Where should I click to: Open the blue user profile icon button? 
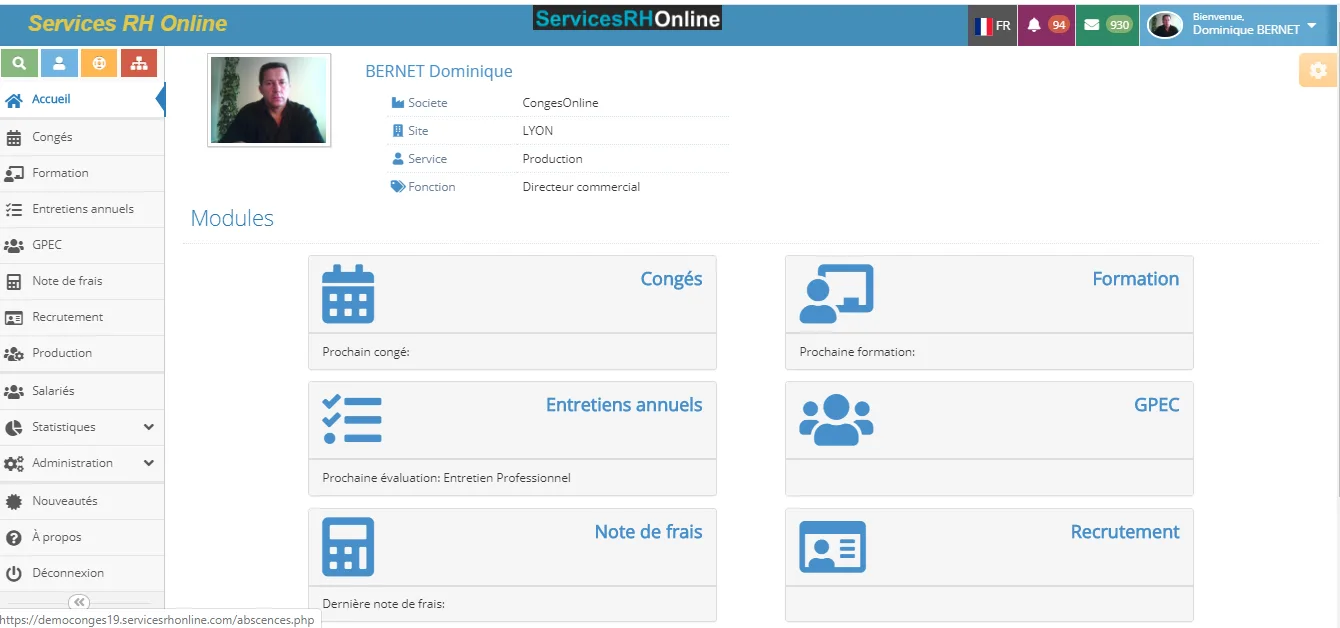click(59, 63)
